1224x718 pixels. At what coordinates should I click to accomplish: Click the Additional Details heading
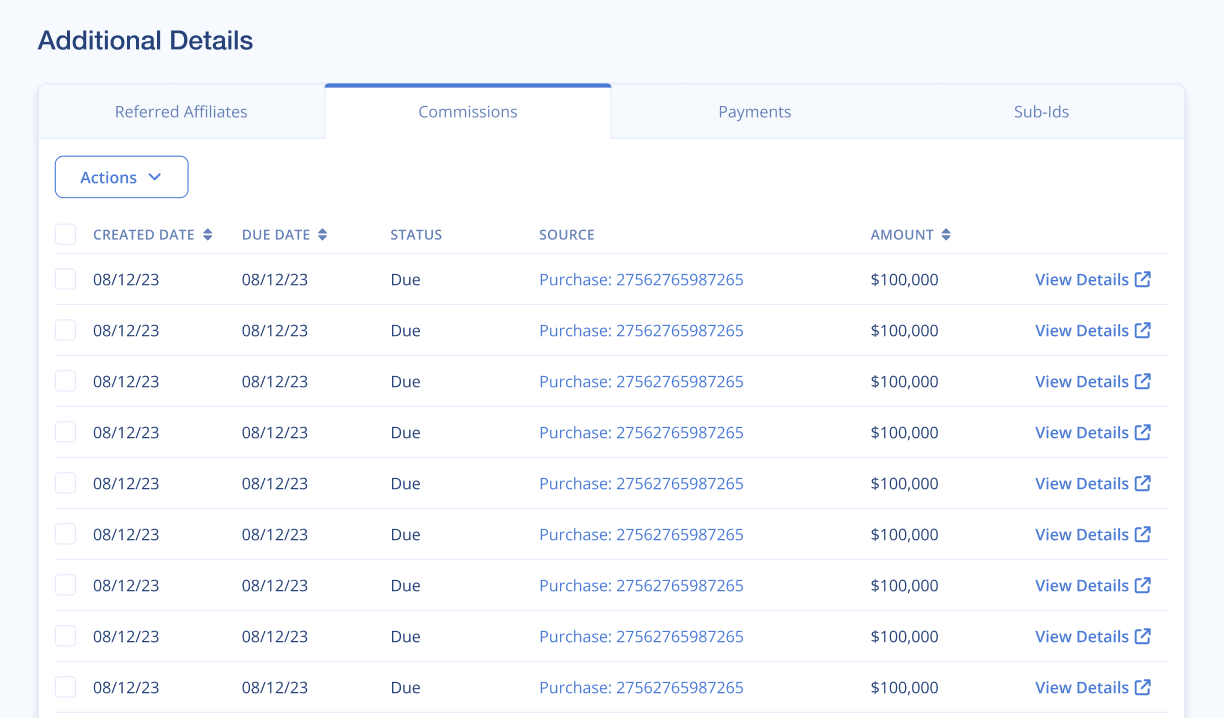(x=145, y=41)
